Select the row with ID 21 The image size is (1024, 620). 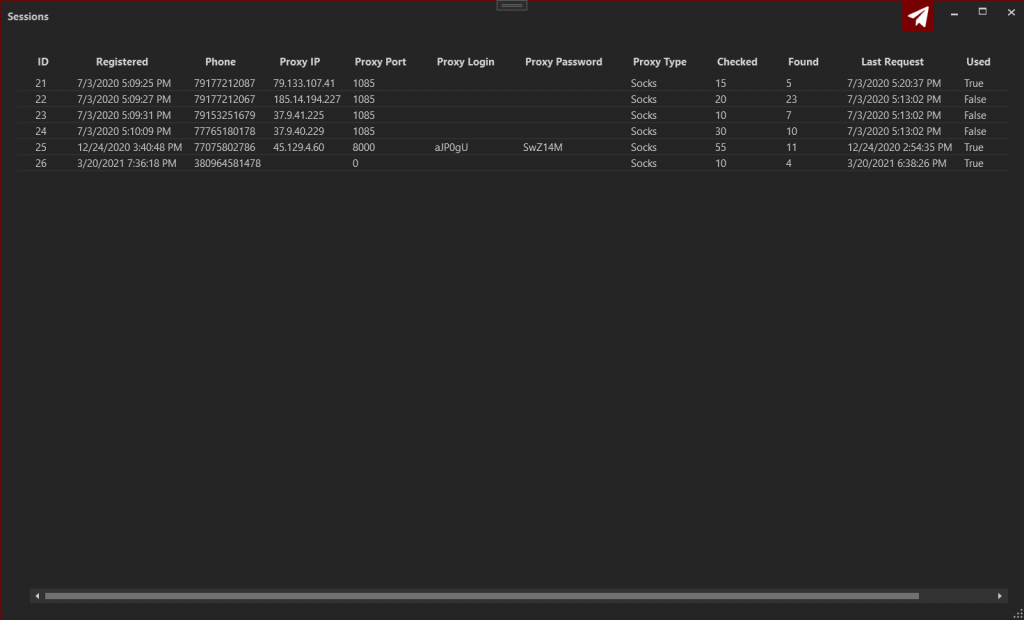pyautogui.click(x=512, y=84)
